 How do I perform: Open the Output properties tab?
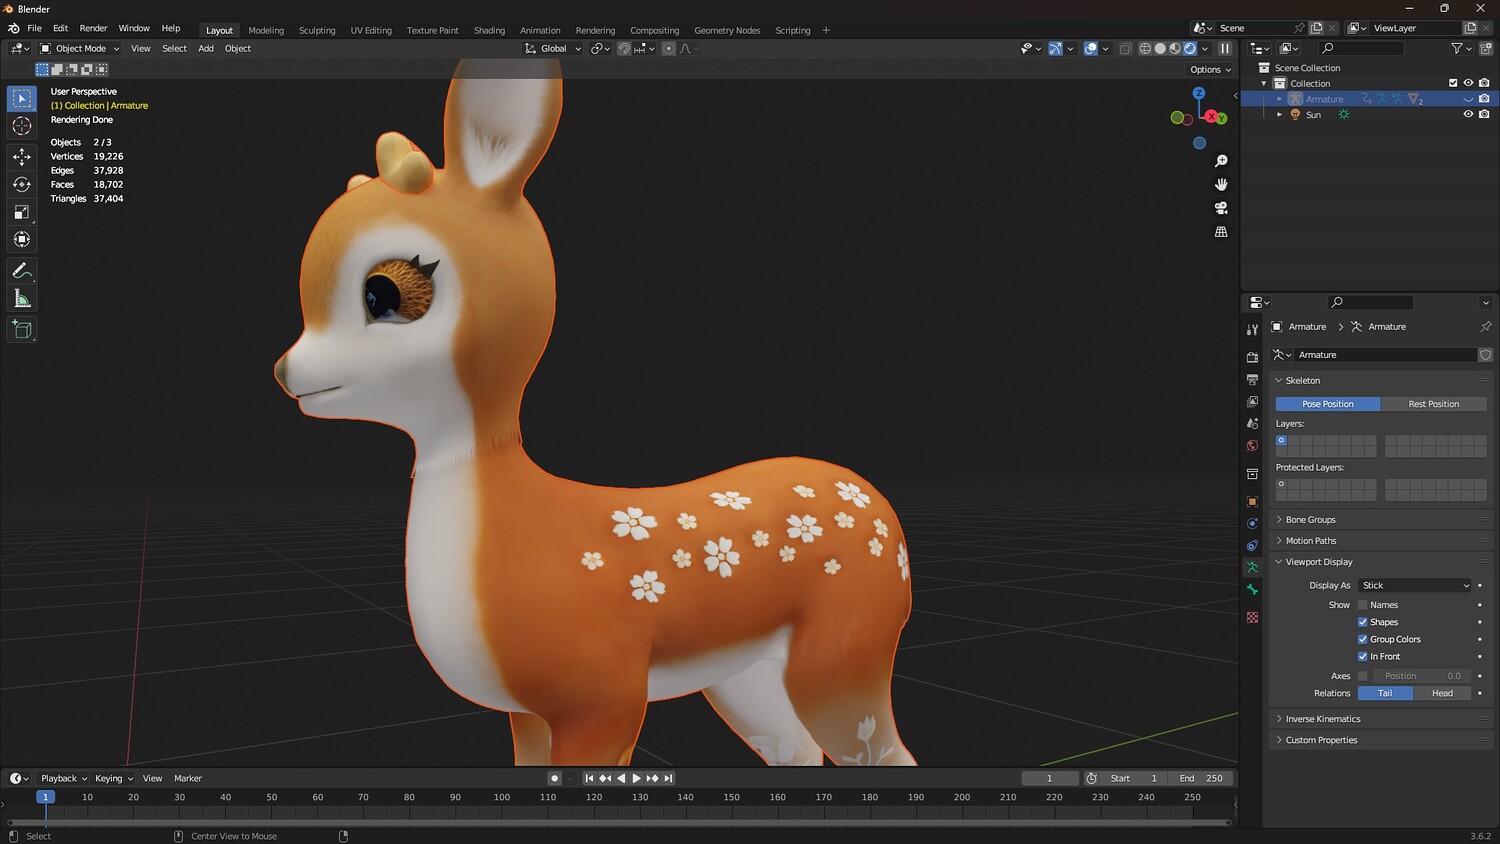point(1252,380)
